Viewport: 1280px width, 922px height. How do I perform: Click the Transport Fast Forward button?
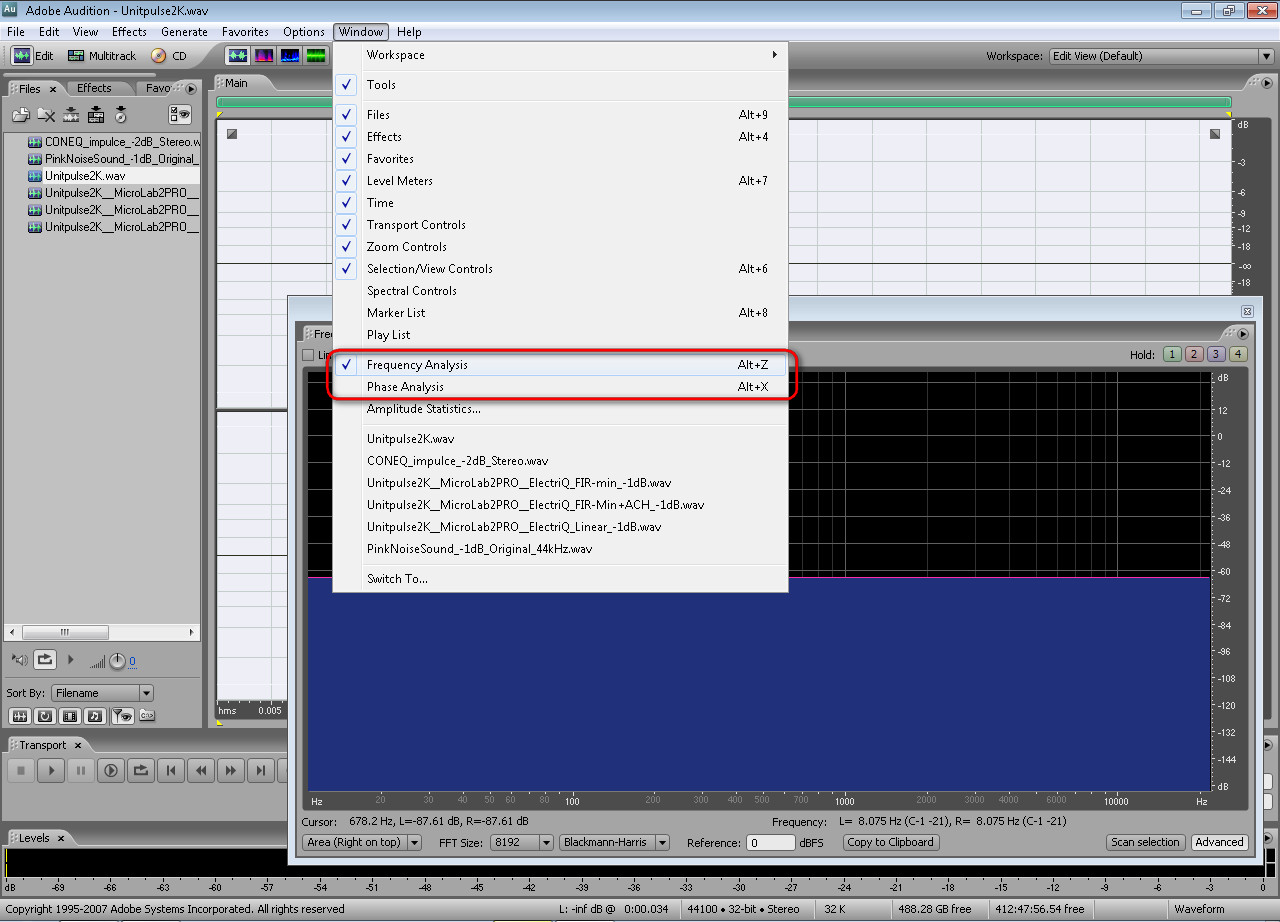click(x=231, y=770)
